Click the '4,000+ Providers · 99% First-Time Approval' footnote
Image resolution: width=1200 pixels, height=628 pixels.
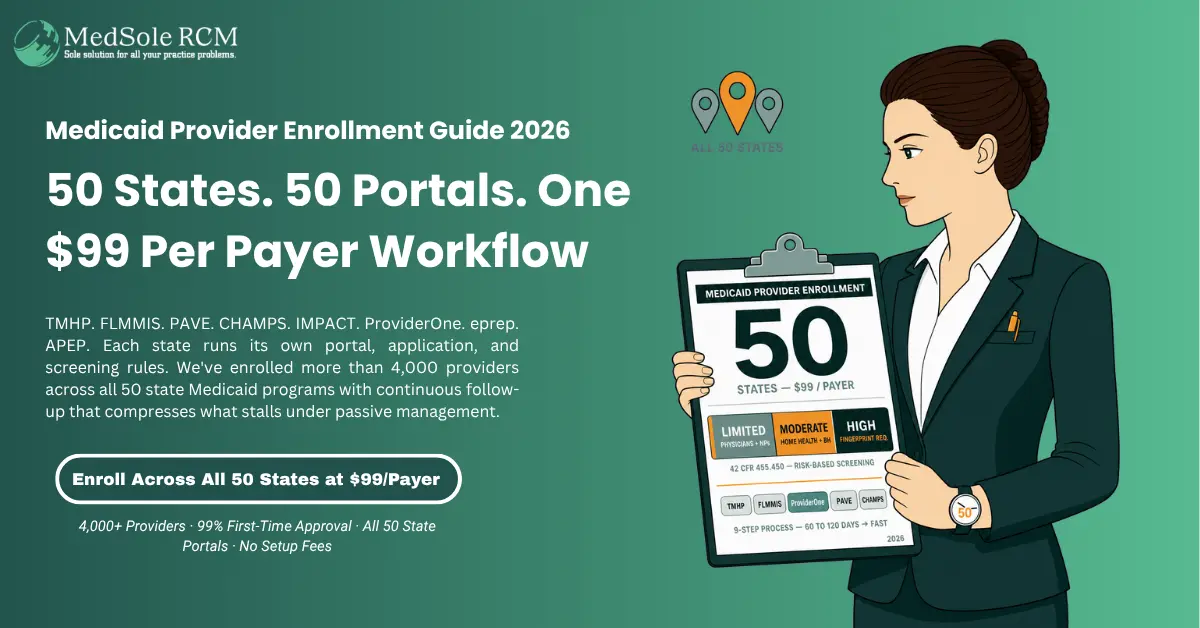coord(258,536)
